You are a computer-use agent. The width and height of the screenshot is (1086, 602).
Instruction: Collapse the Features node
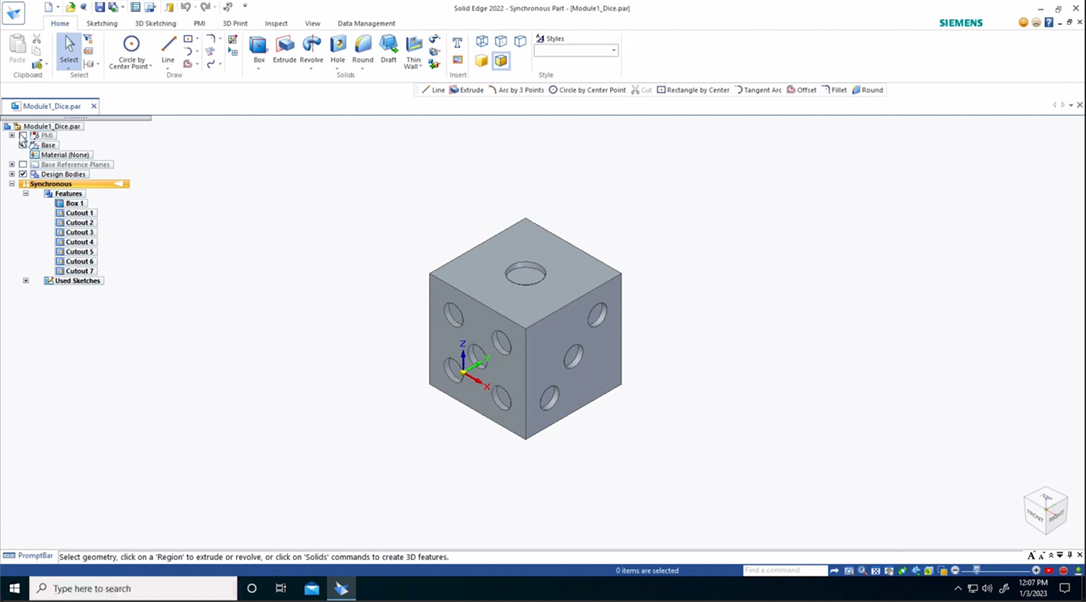point(26,194)
